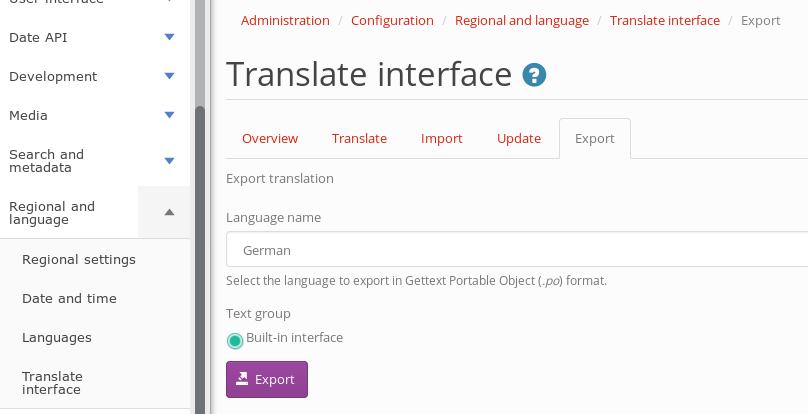Select the active Export tab
This screenshot has height=414, width=808.
pyautogui.click(x=594, y=139)
